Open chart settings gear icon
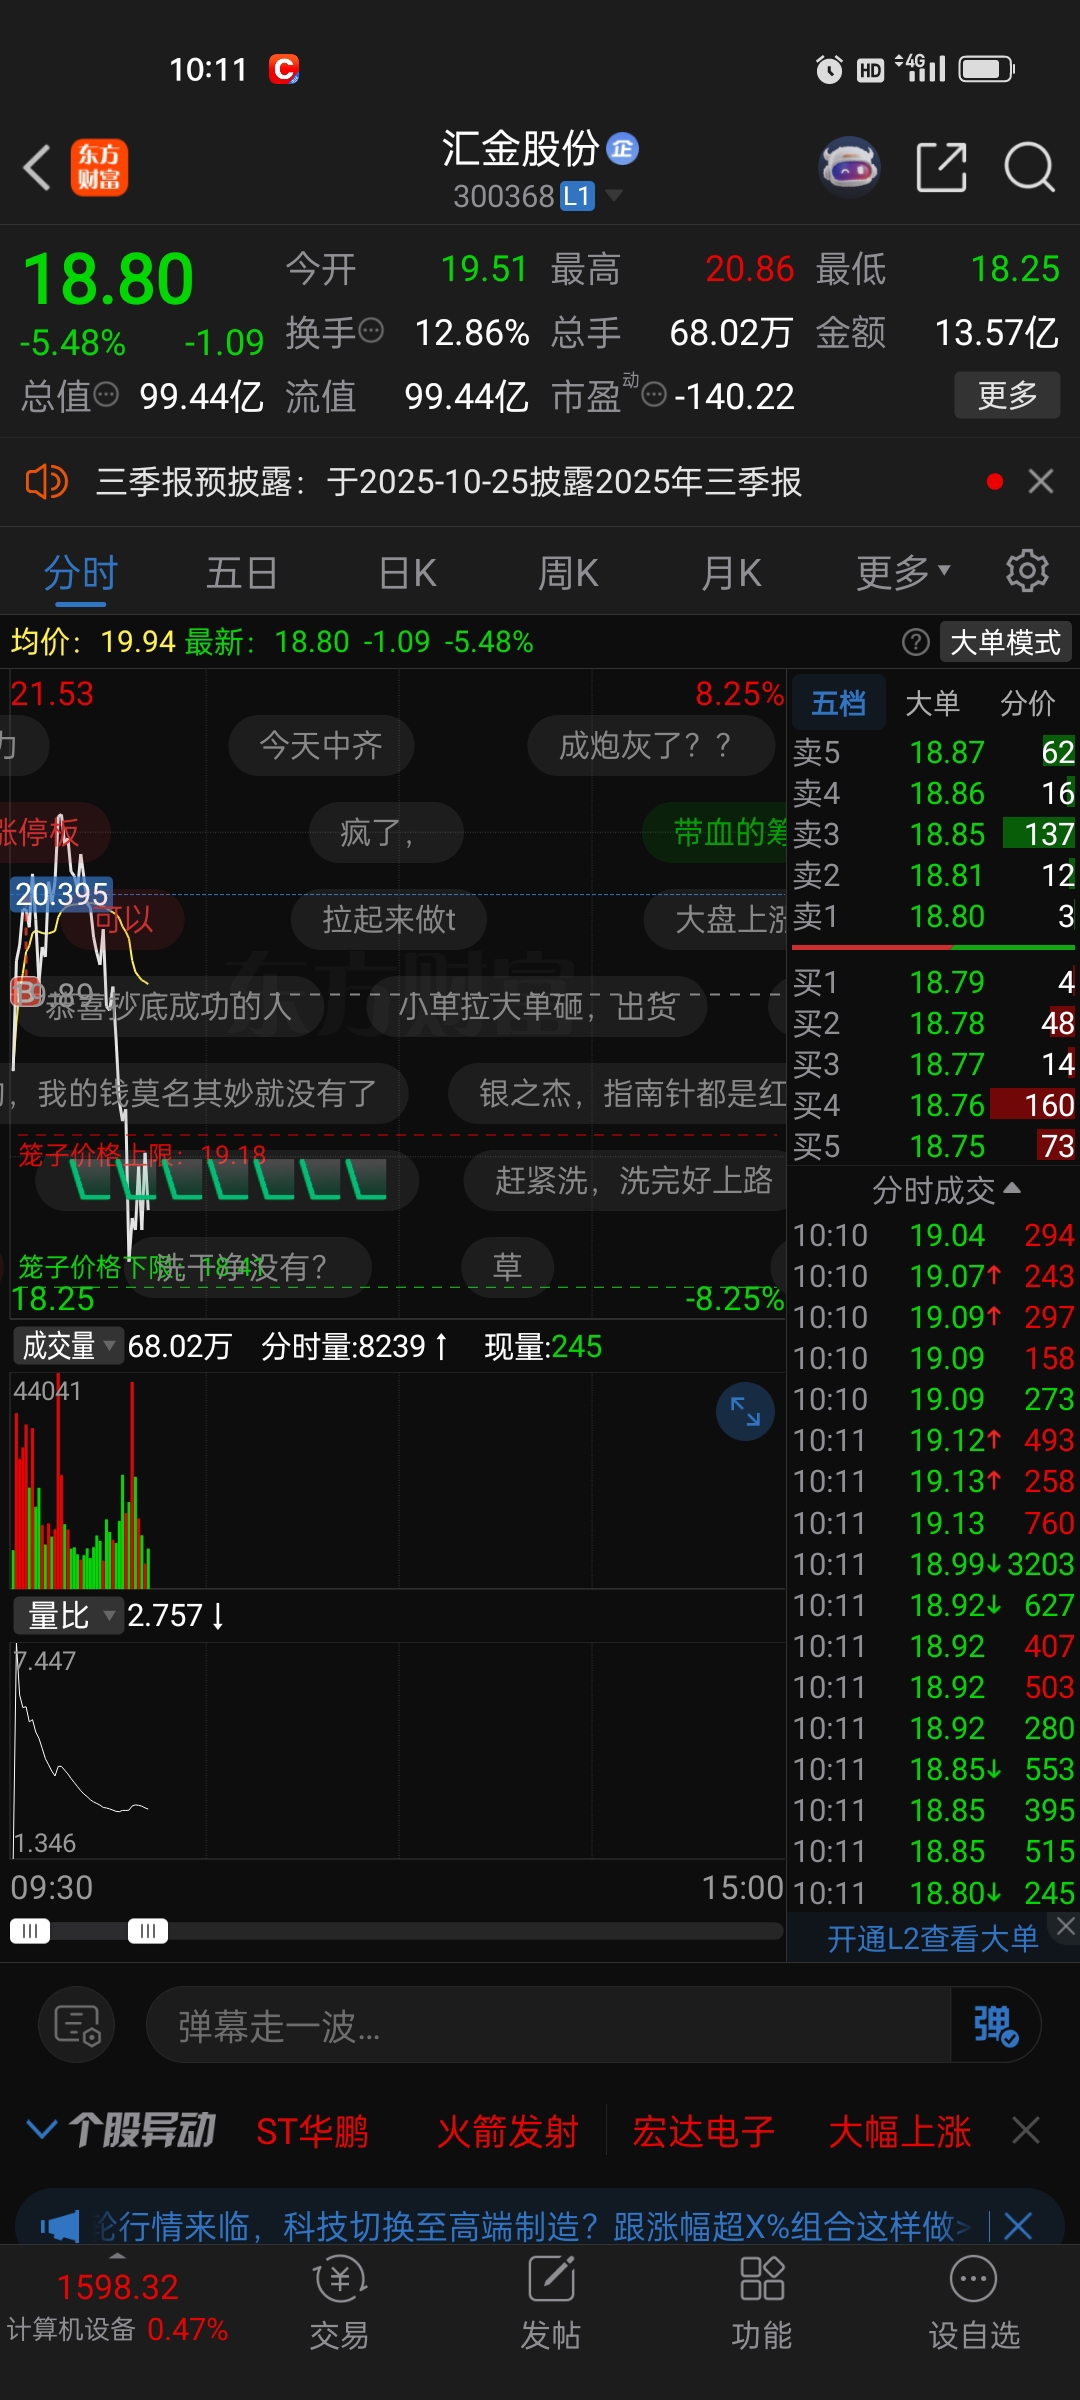 tap(1027, 571)
